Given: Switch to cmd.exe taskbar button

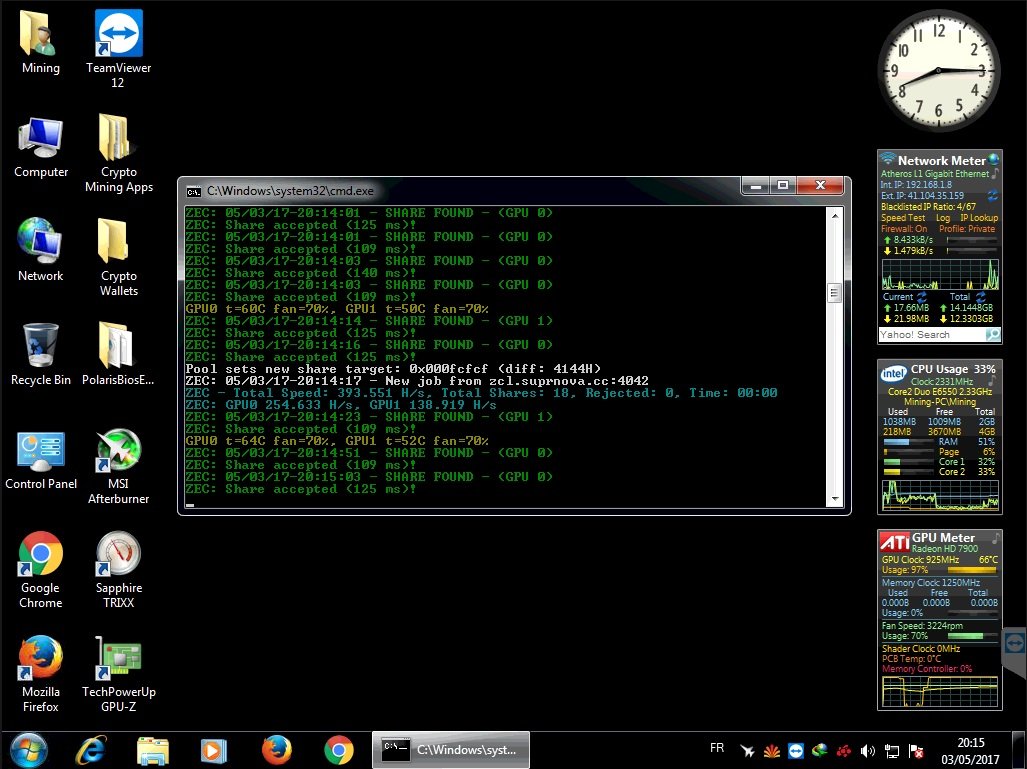Looking at the screenshot, I should [x=451, y=749].
